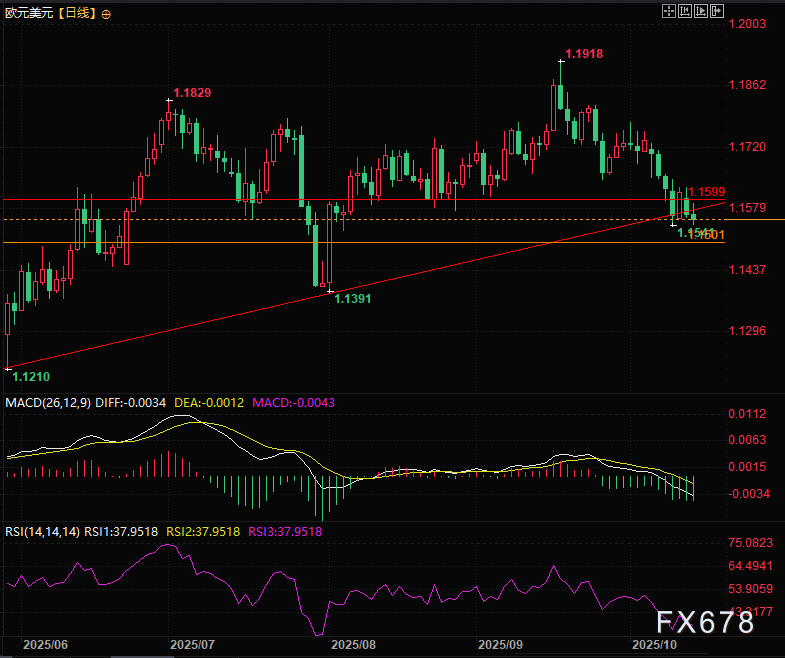Select the 【日线】 timeframe label

click(x=75, y=14)
